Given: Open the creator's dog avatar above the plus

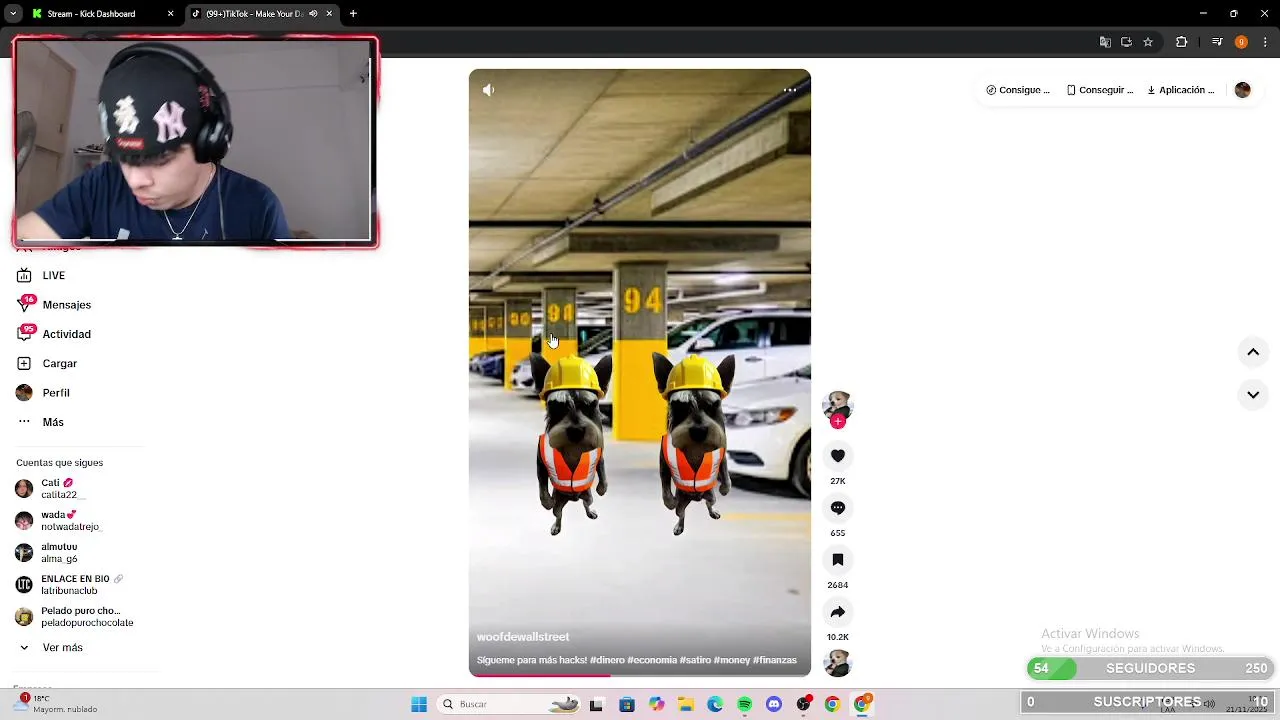Looking at the screenshot, I should point(837,404).
